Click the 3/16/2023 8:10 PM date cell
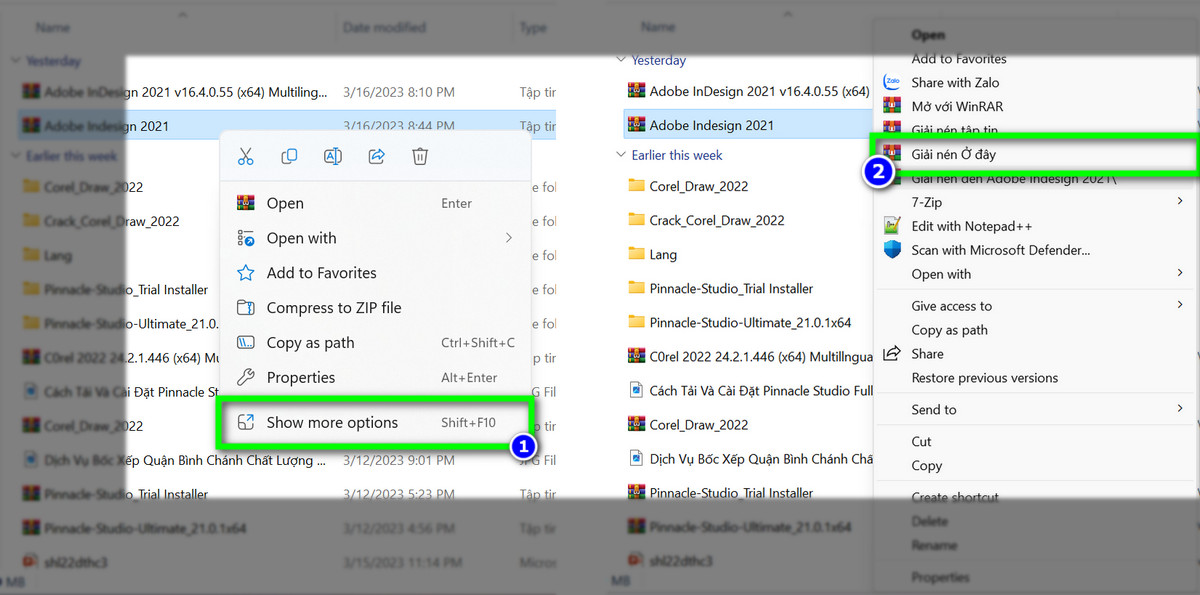1200x595 pixels. (399, 92)
